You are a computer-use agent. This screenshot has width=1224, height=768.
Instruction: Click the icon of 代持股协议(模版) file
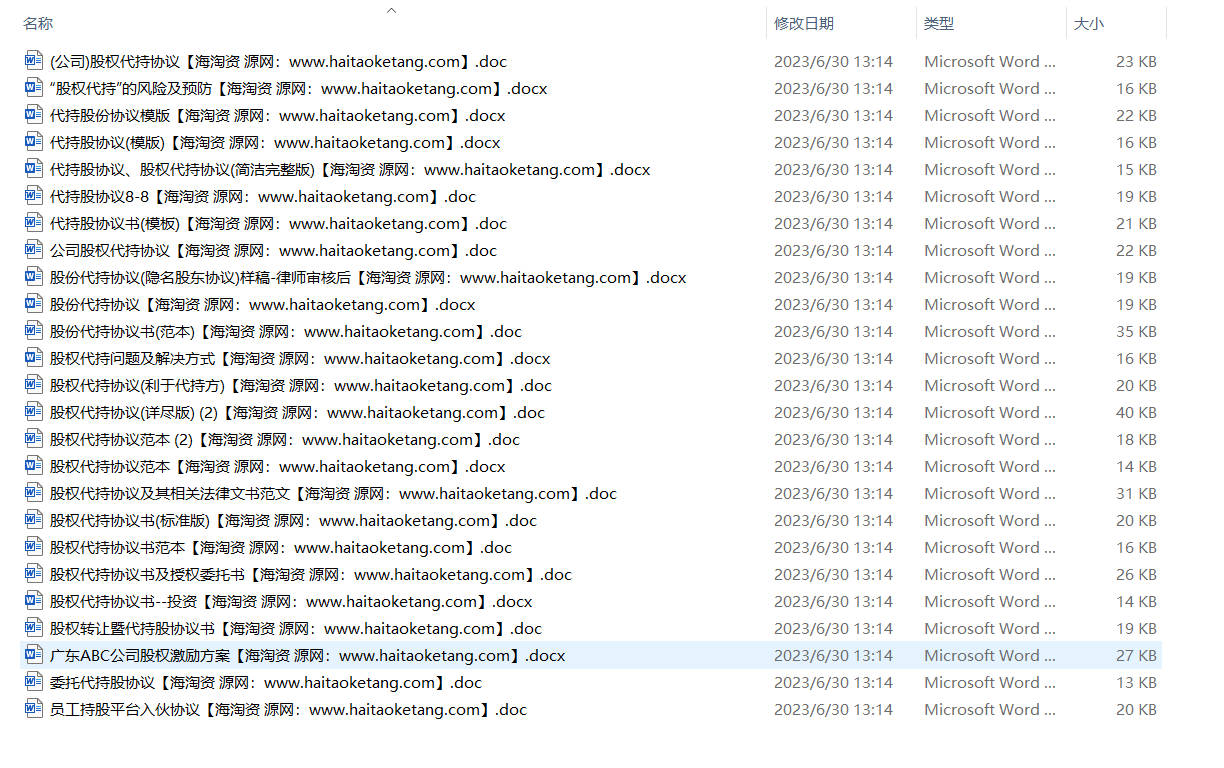point(33,142)
